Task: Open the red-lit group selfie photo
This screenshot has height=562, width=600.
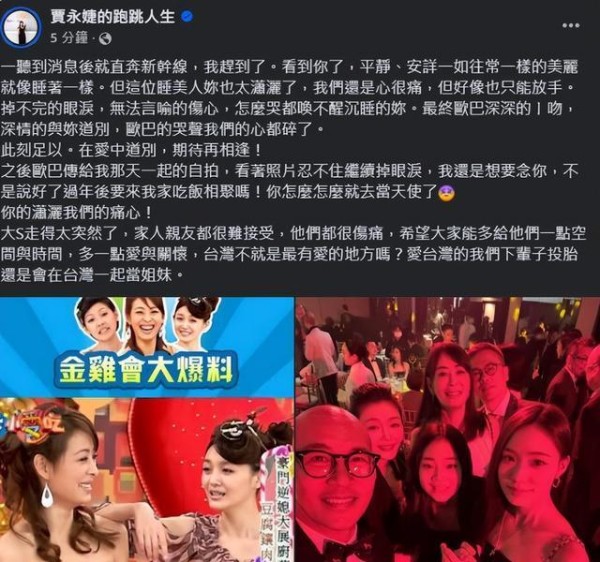Action: pyautogui.click(x=447, y=429)
